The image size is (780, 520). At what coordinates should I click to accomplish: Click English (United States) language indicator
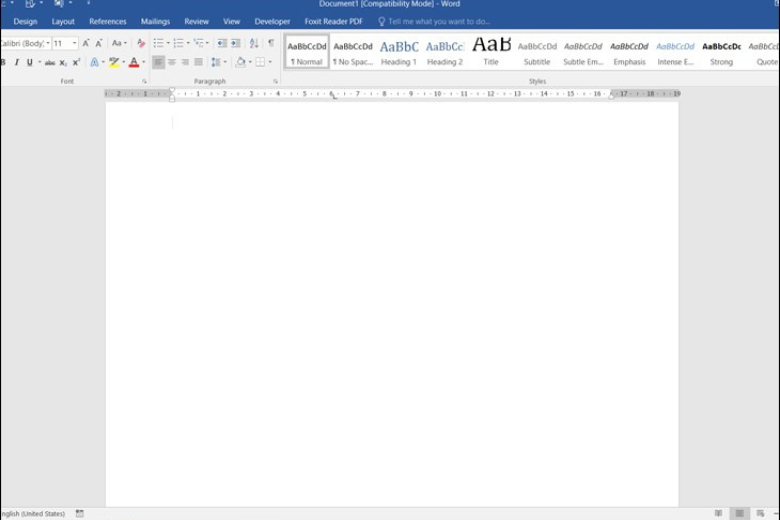click(33, 514)
